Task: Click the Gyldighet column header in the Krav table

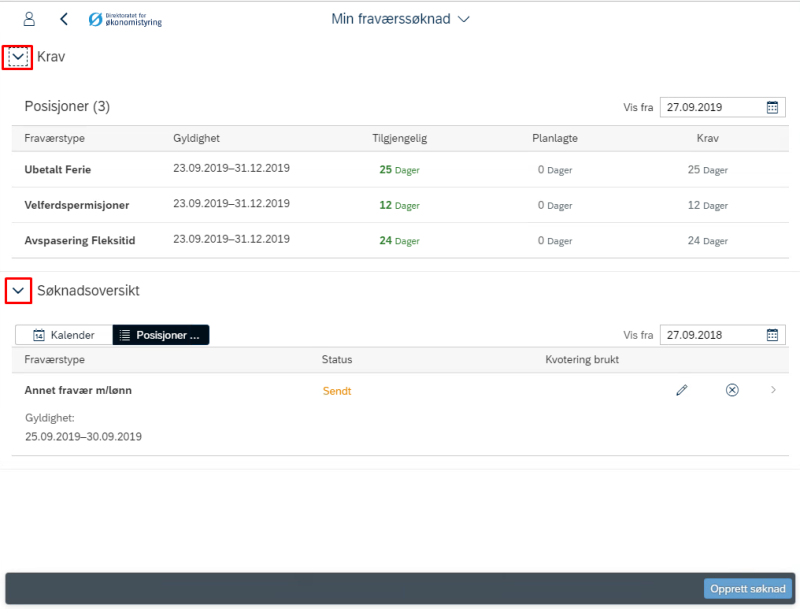Action: pos(196,138)
